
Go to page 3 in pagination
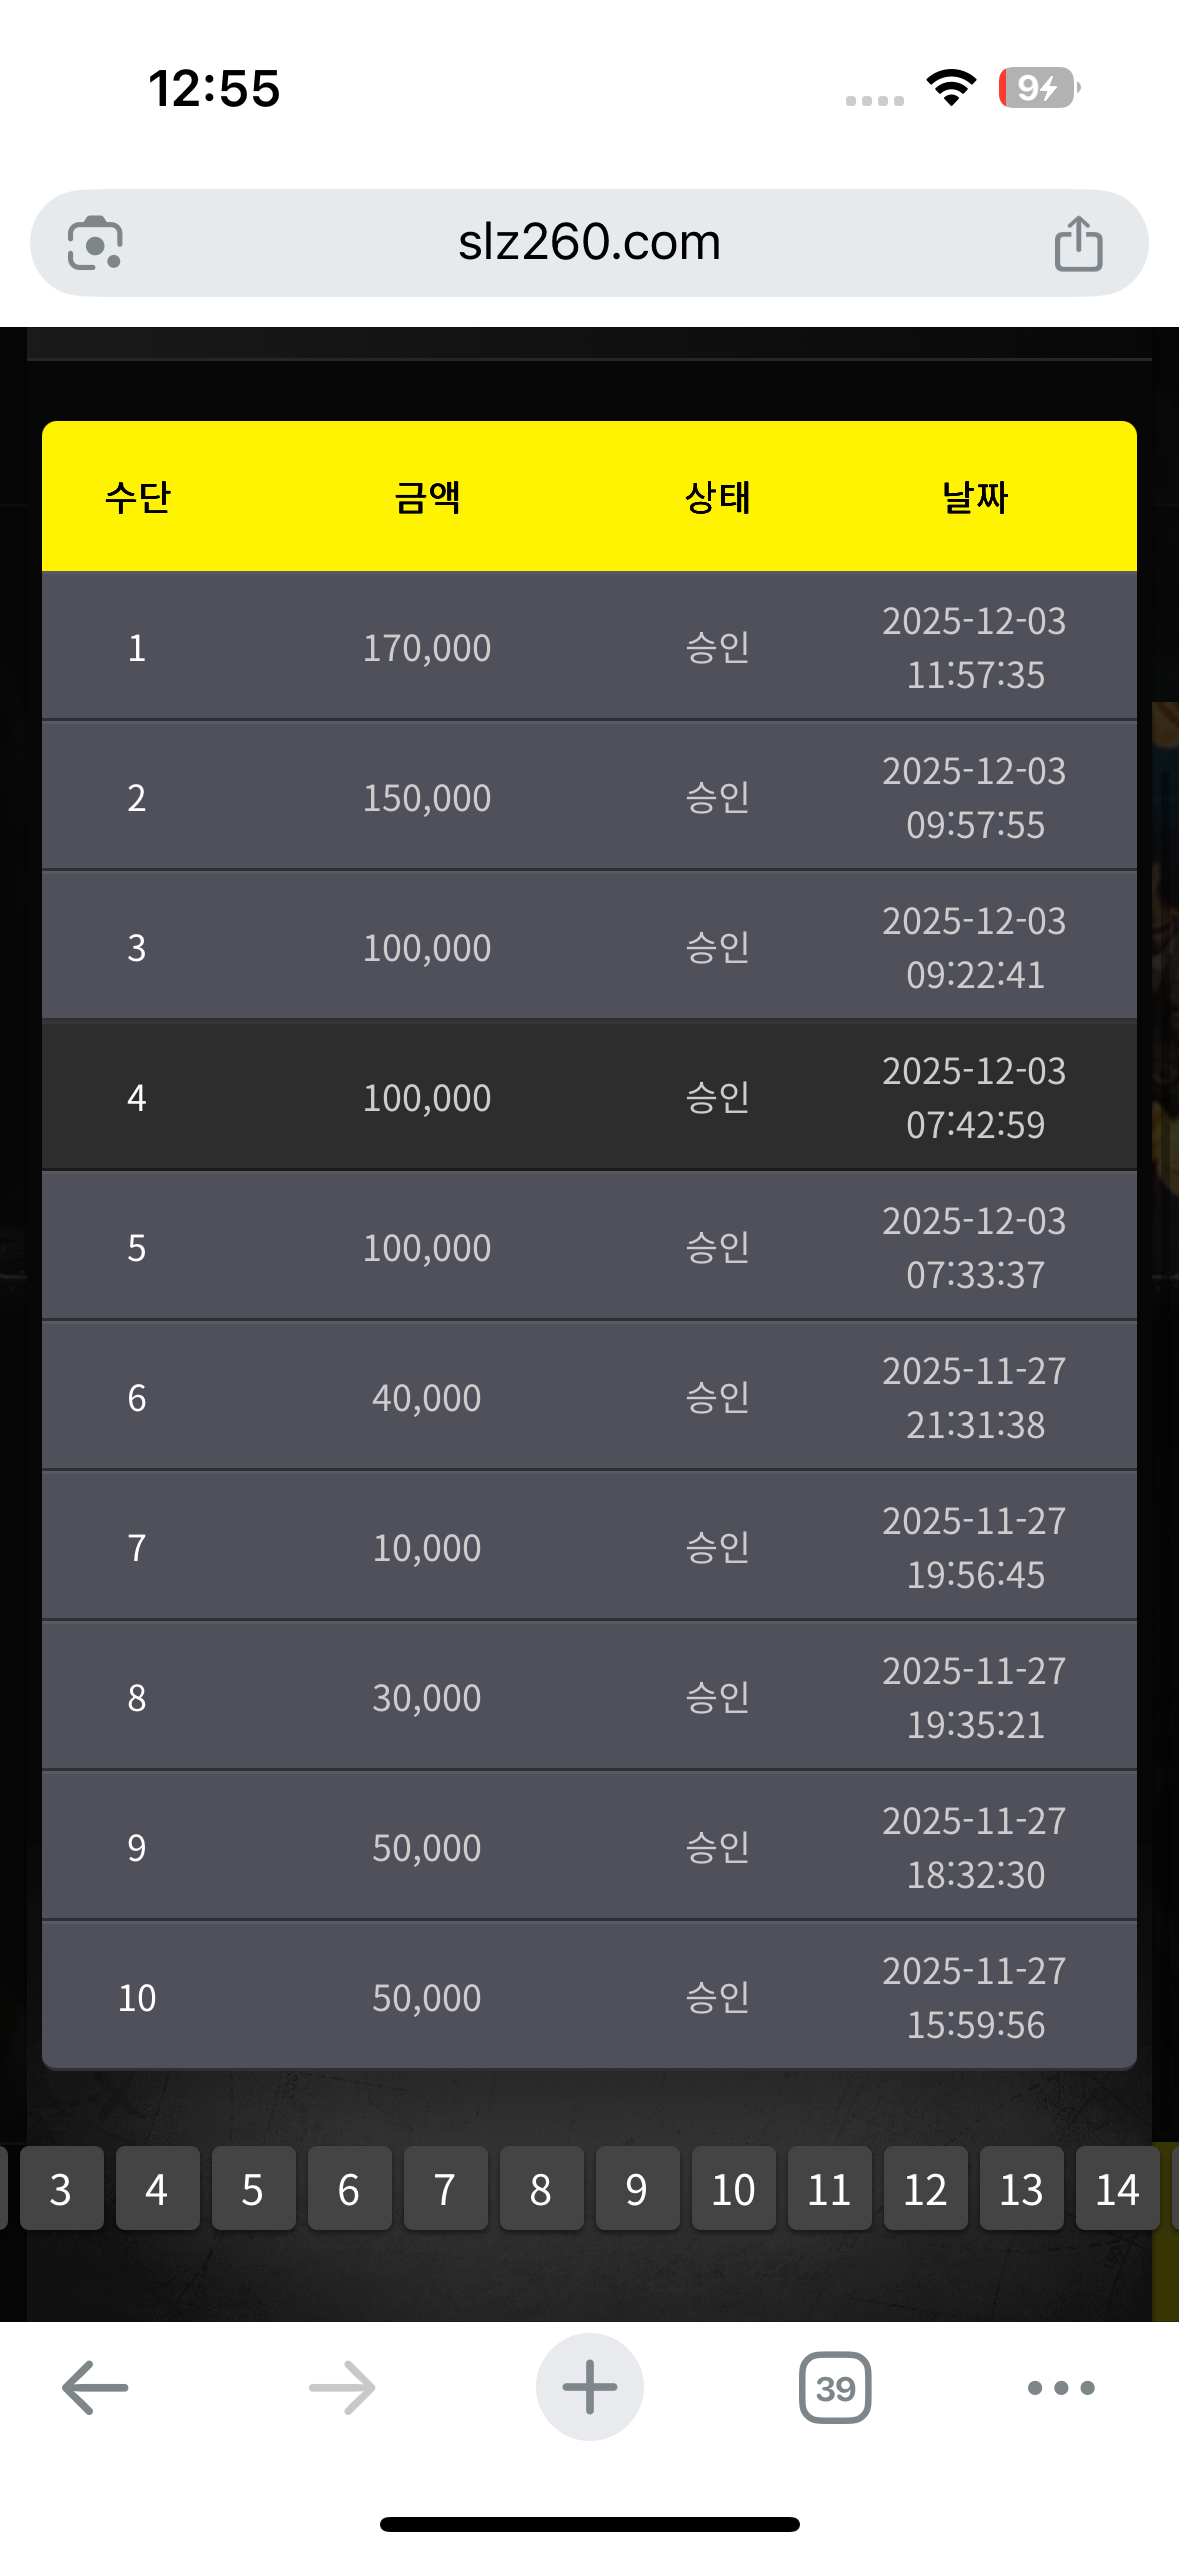tap(61, 2190)
